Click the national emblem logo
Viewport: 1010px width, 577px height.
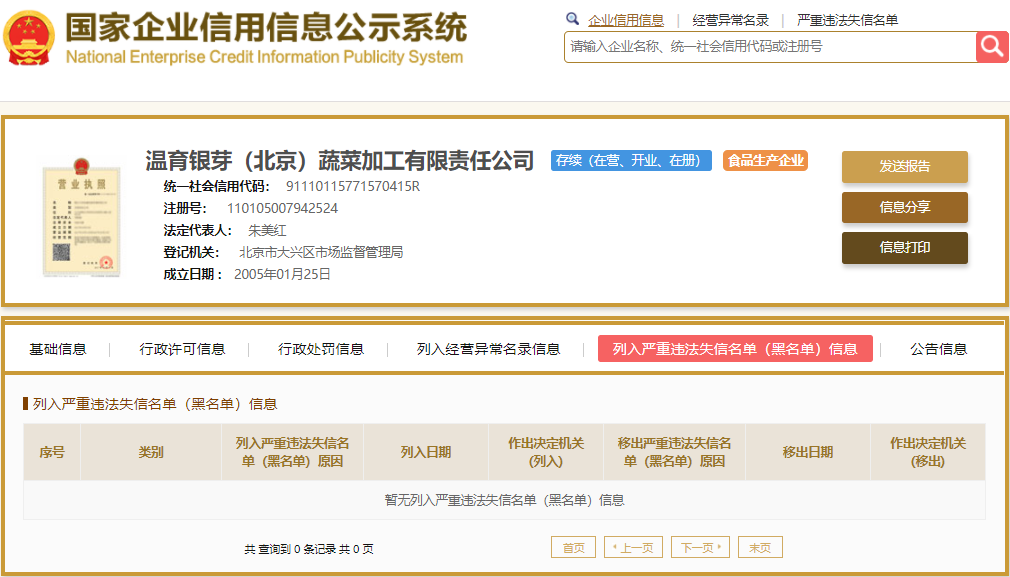(x=29, y=38)
